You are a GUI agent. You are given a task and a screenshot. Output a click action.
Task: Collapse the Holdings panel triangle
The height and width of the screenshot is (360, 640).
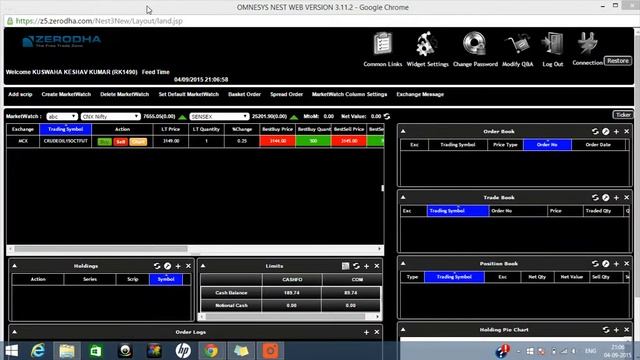[14, 266]
